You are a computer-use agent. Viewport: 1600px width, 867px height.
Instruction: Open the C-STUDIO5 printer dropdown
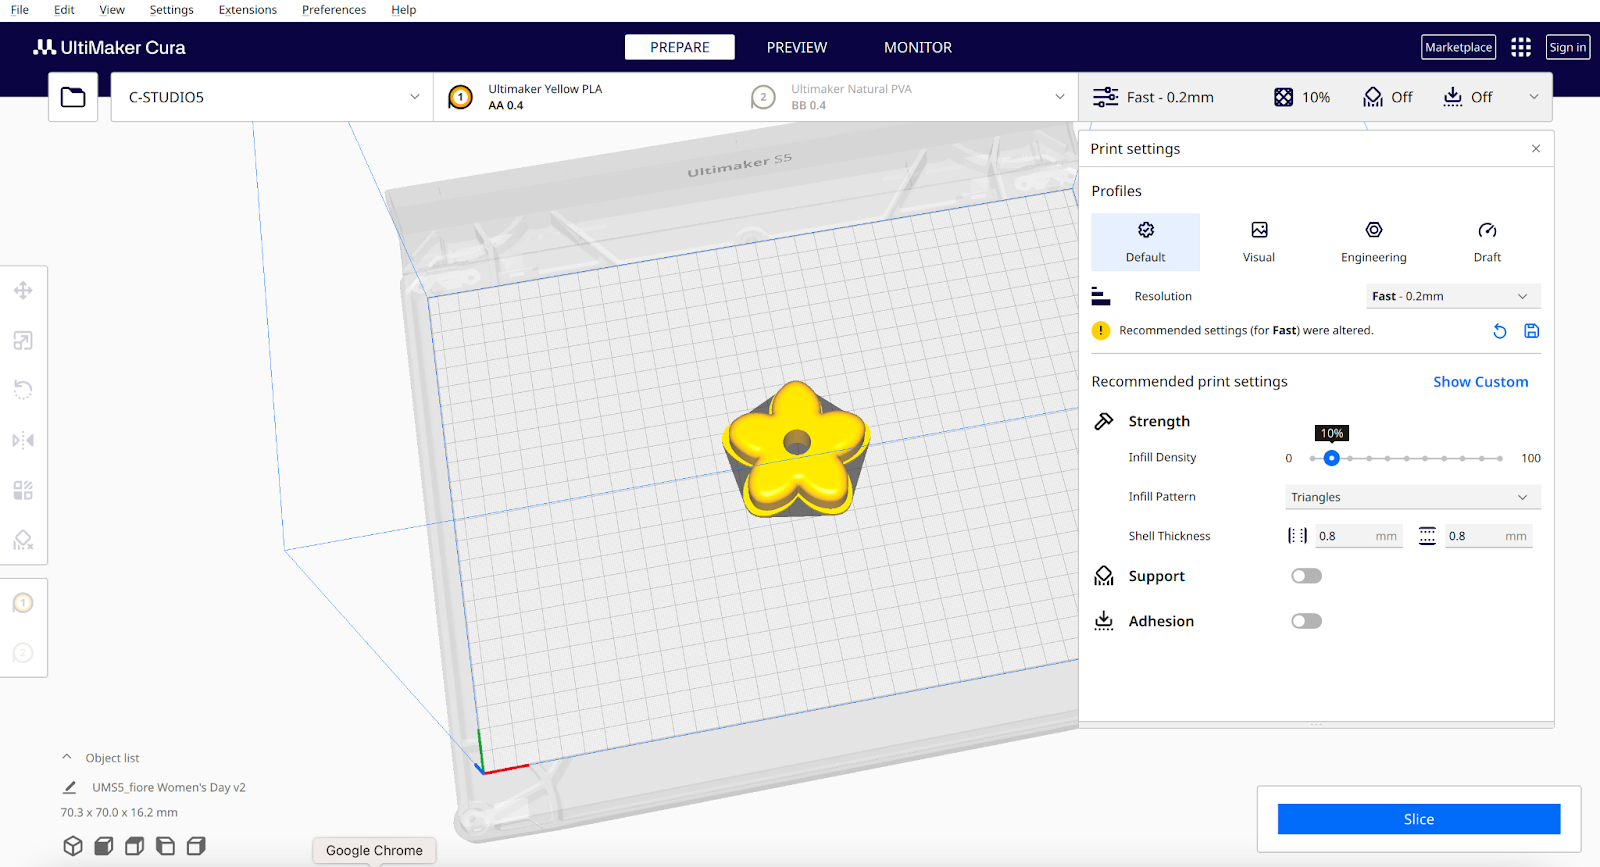pyautogui.click(x=272, y=97)
